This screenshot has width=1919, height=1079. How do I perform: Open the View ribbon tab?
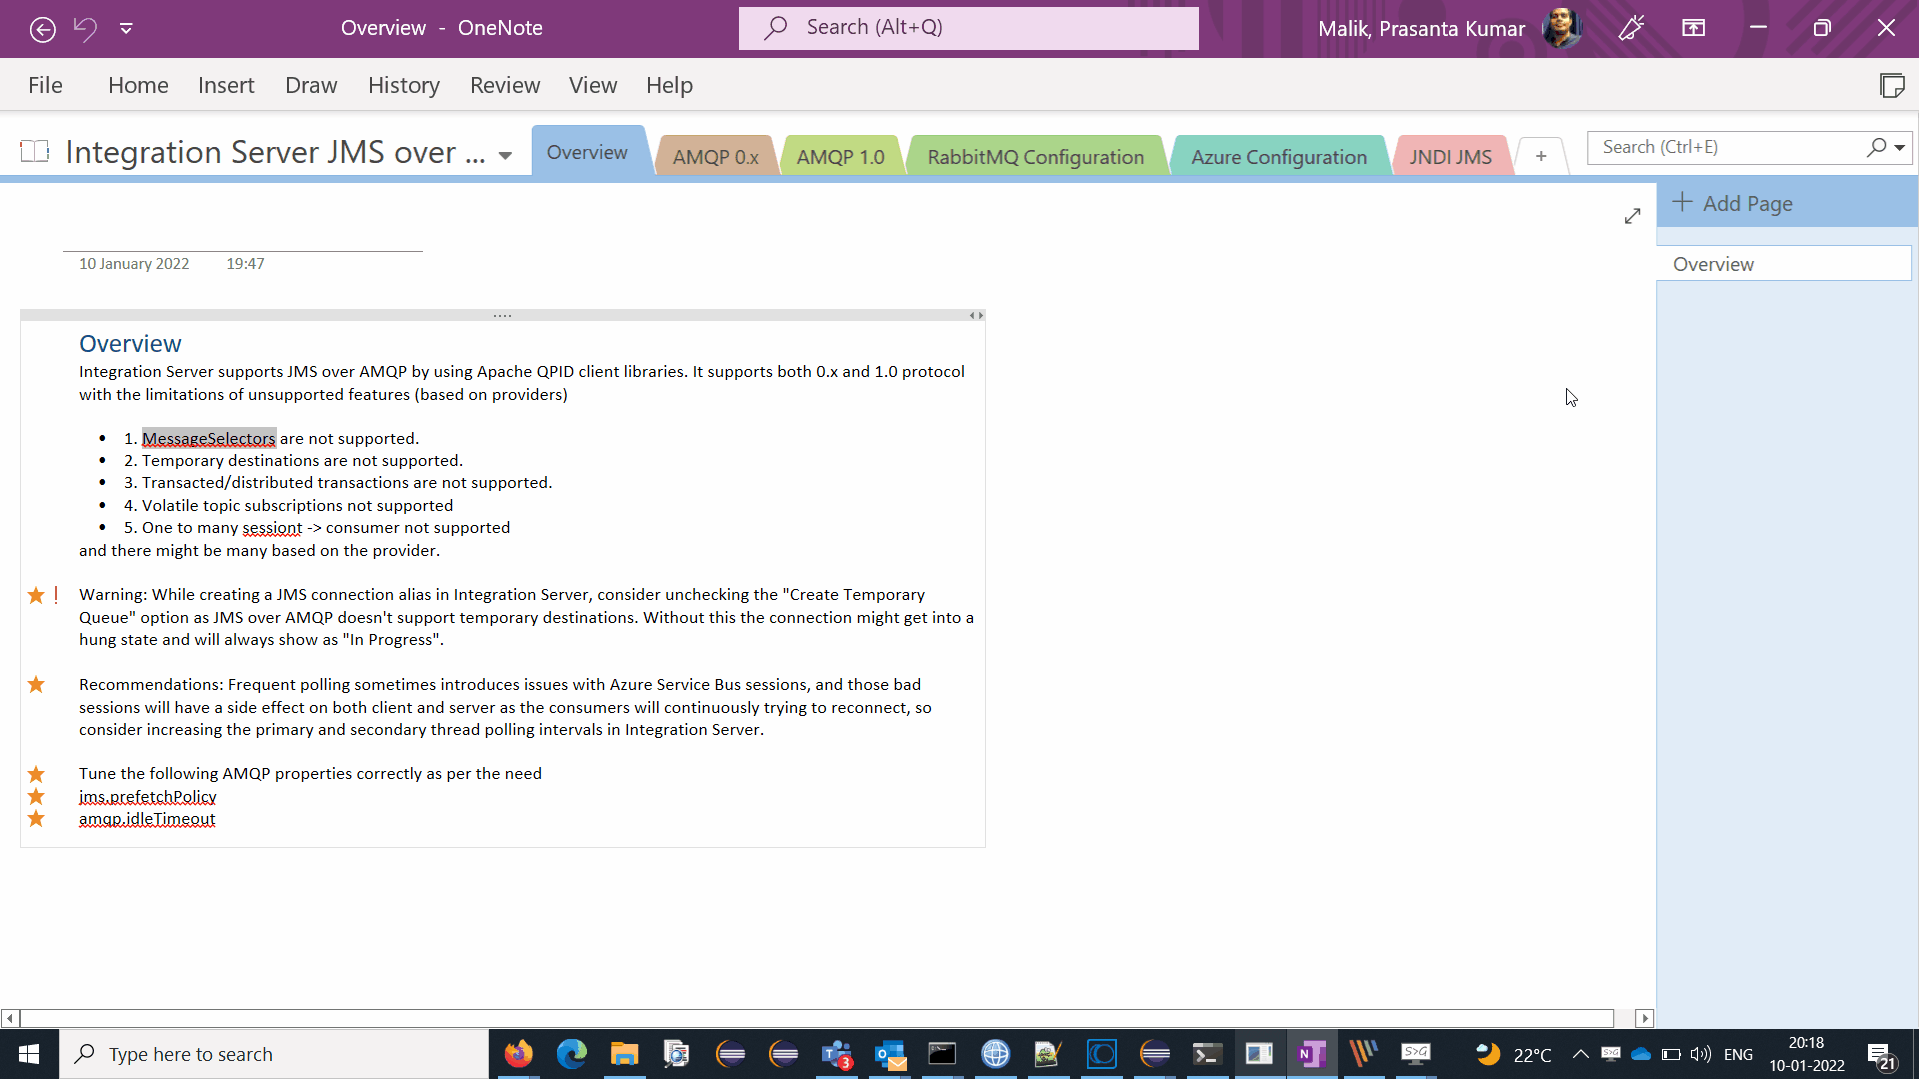(x=593, y=85)
